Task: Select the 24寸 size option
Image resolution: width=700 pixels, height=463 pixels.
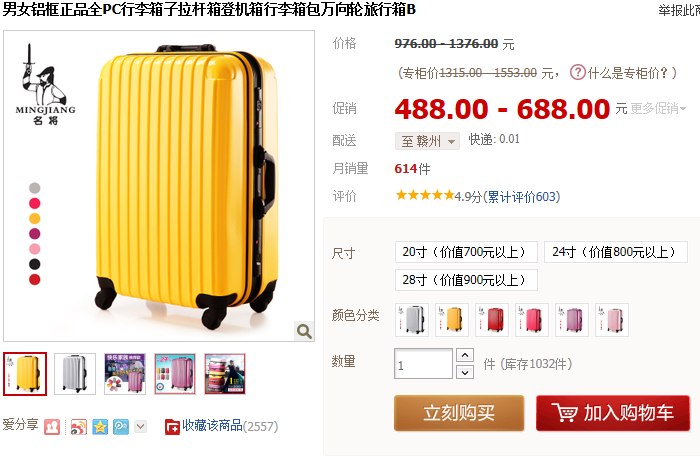Action: point(616,252)
